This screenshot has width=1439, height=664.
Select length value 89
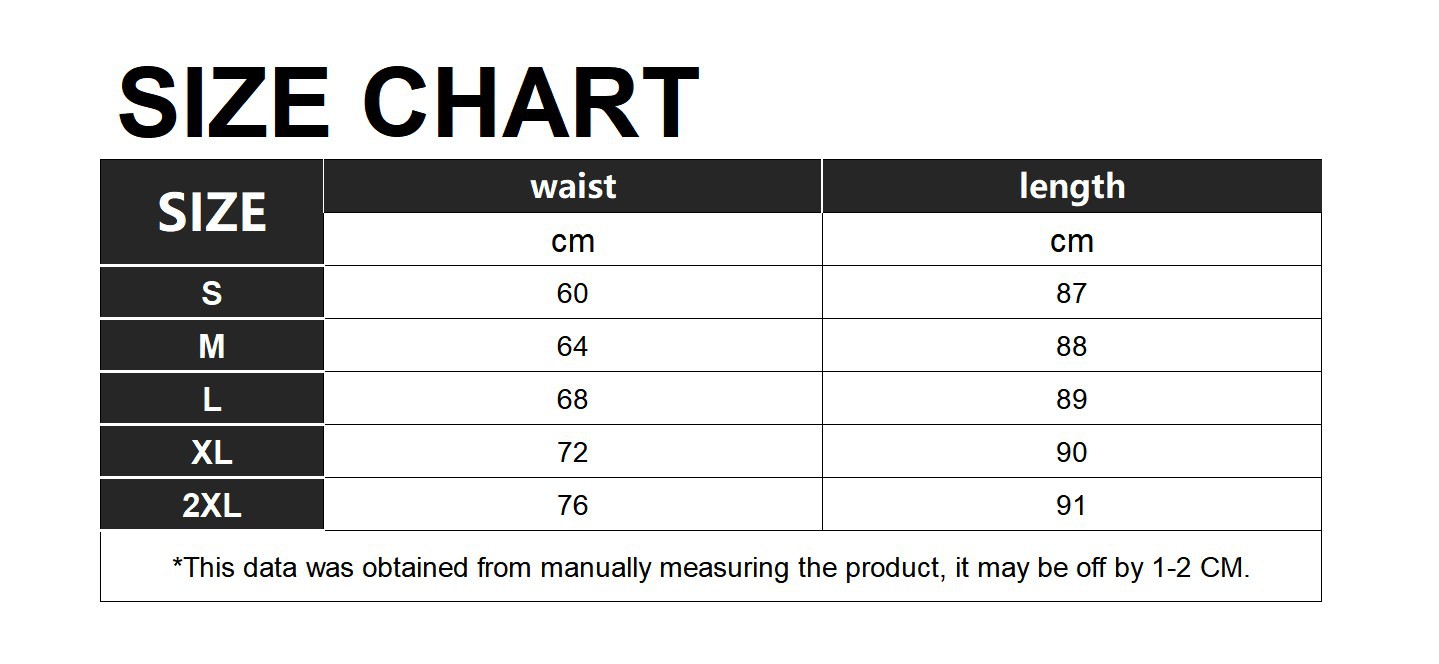(x=1071, y=399)
